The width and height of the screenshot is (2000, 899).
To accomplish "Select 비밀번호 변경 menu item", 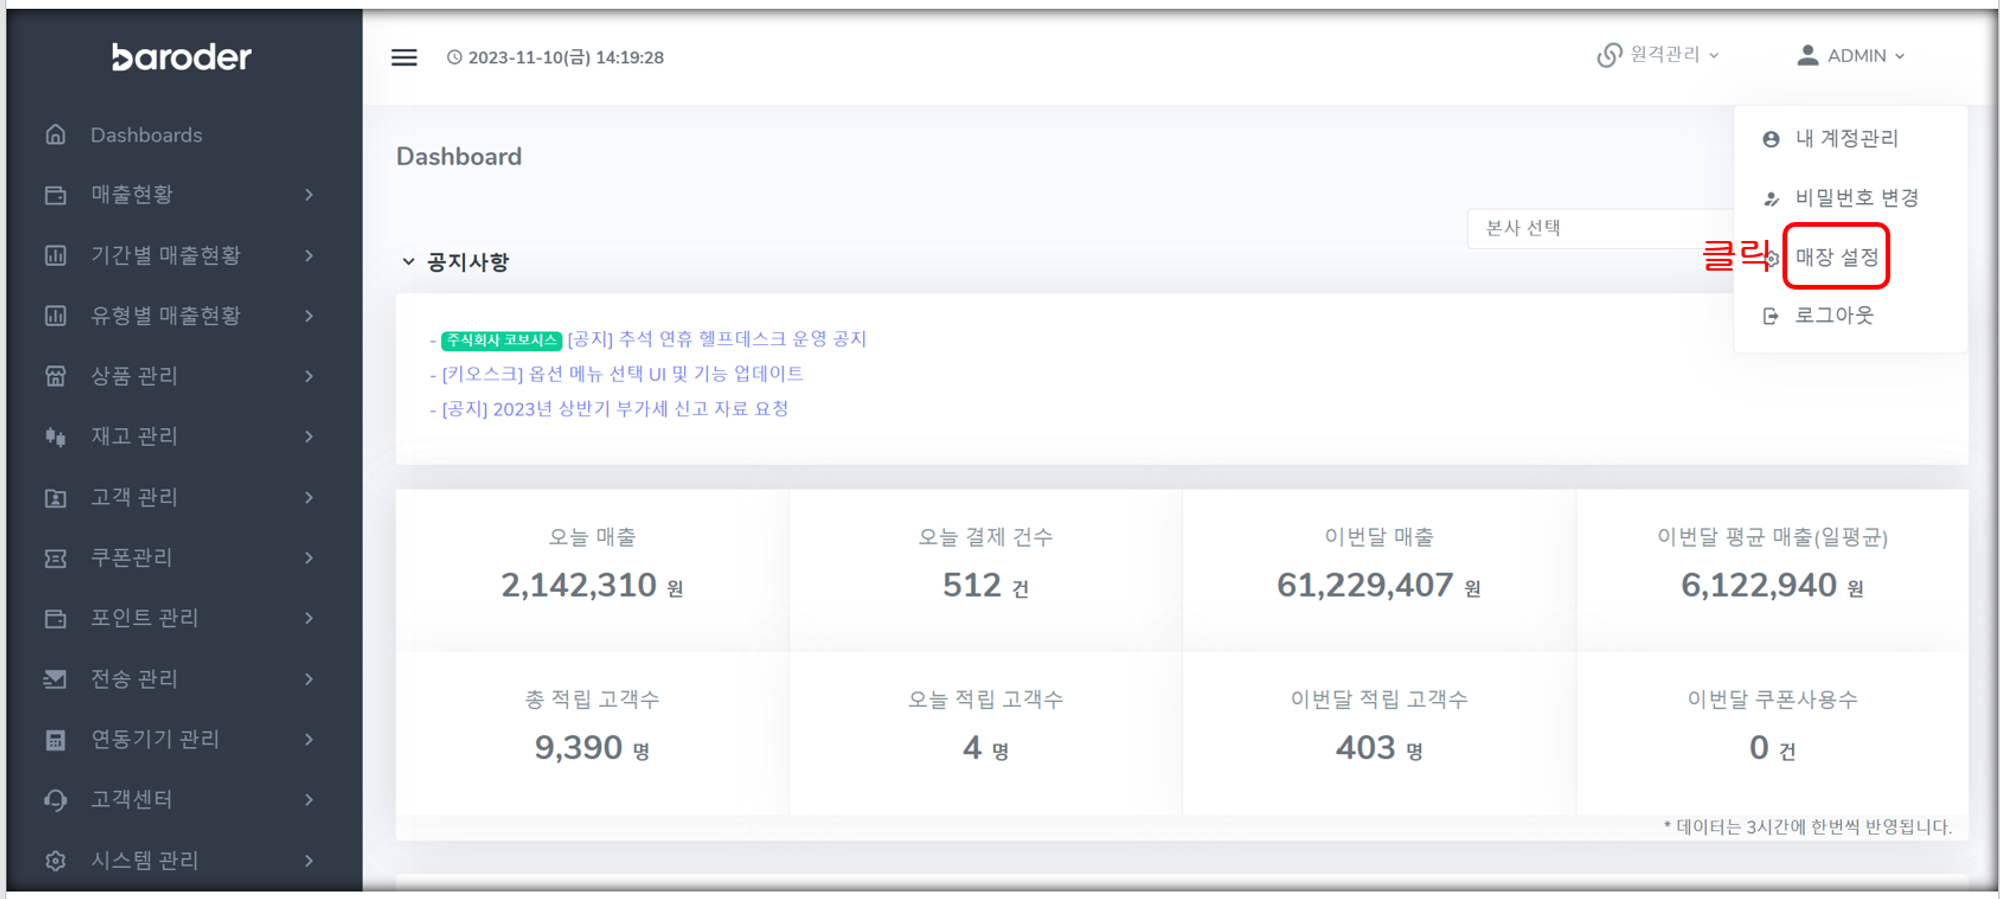I will [x=1856, y=198].
